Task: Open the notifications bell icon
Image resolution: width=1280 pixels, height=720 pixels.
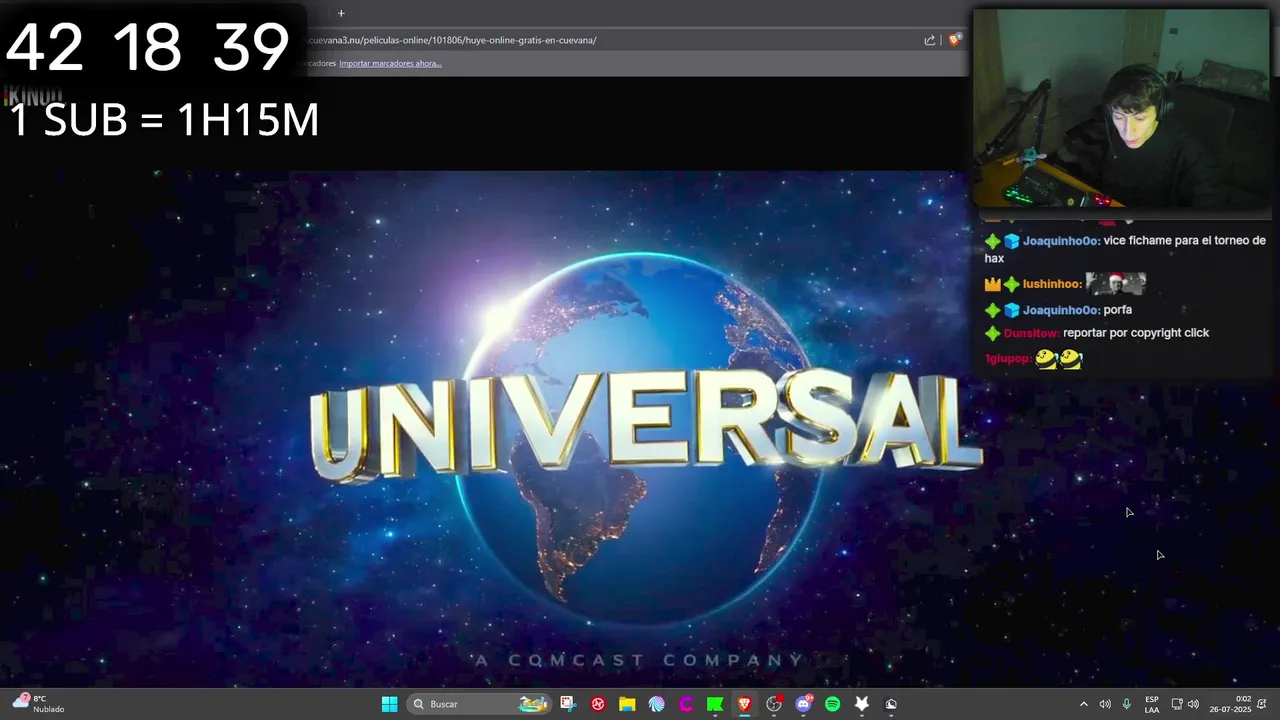Action: [x=1262, y=704]
